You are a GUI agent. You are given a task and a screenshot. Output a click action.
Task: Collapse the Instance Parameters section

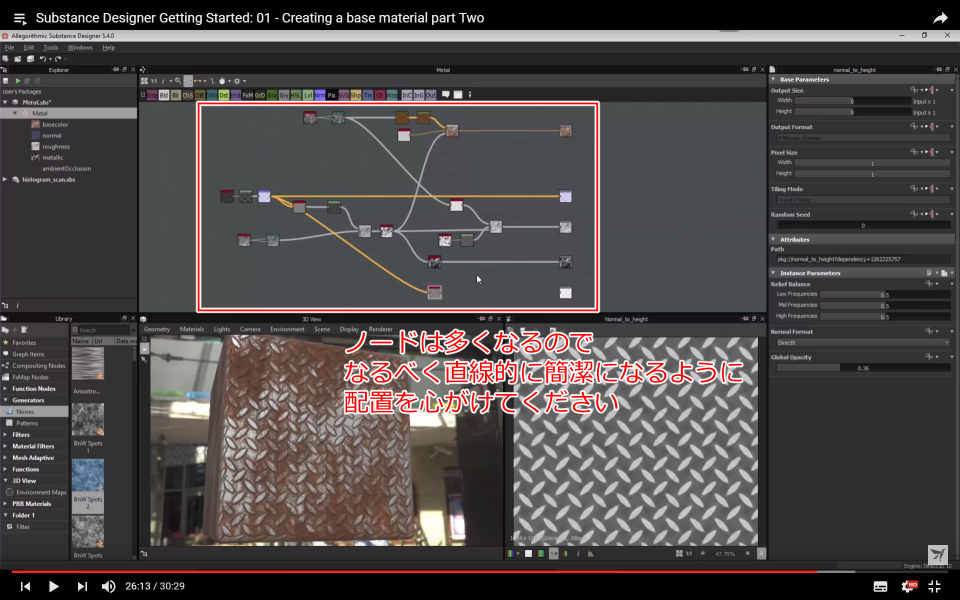[773, 273]
